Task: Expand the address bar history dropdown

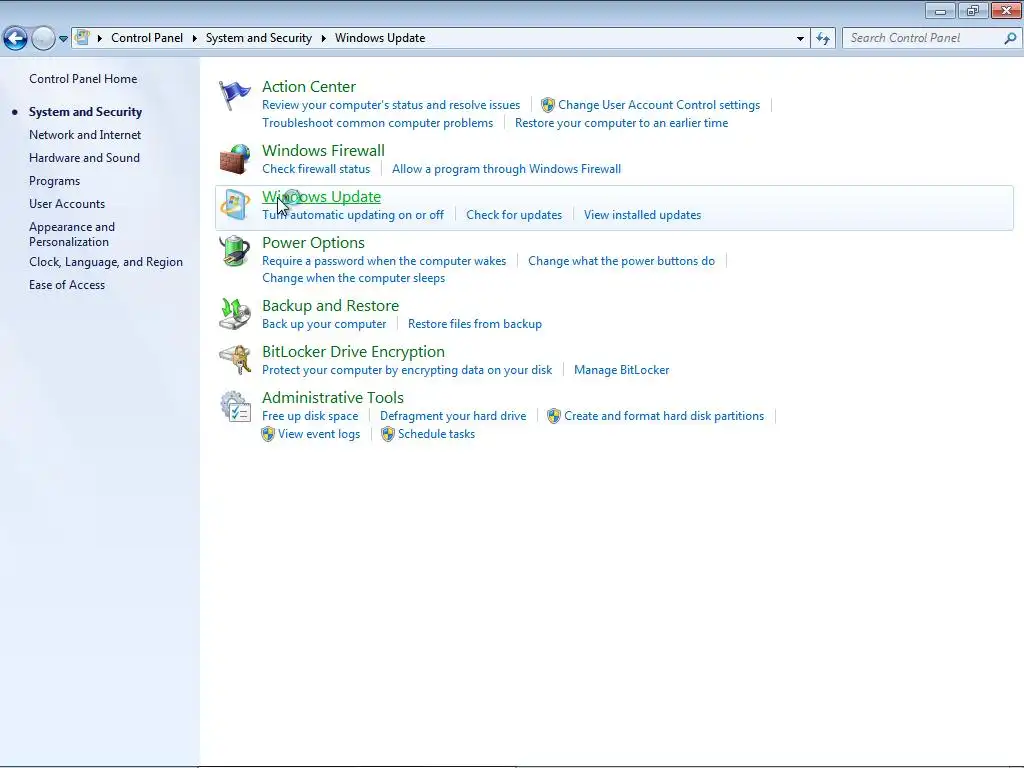Action: 800,39
